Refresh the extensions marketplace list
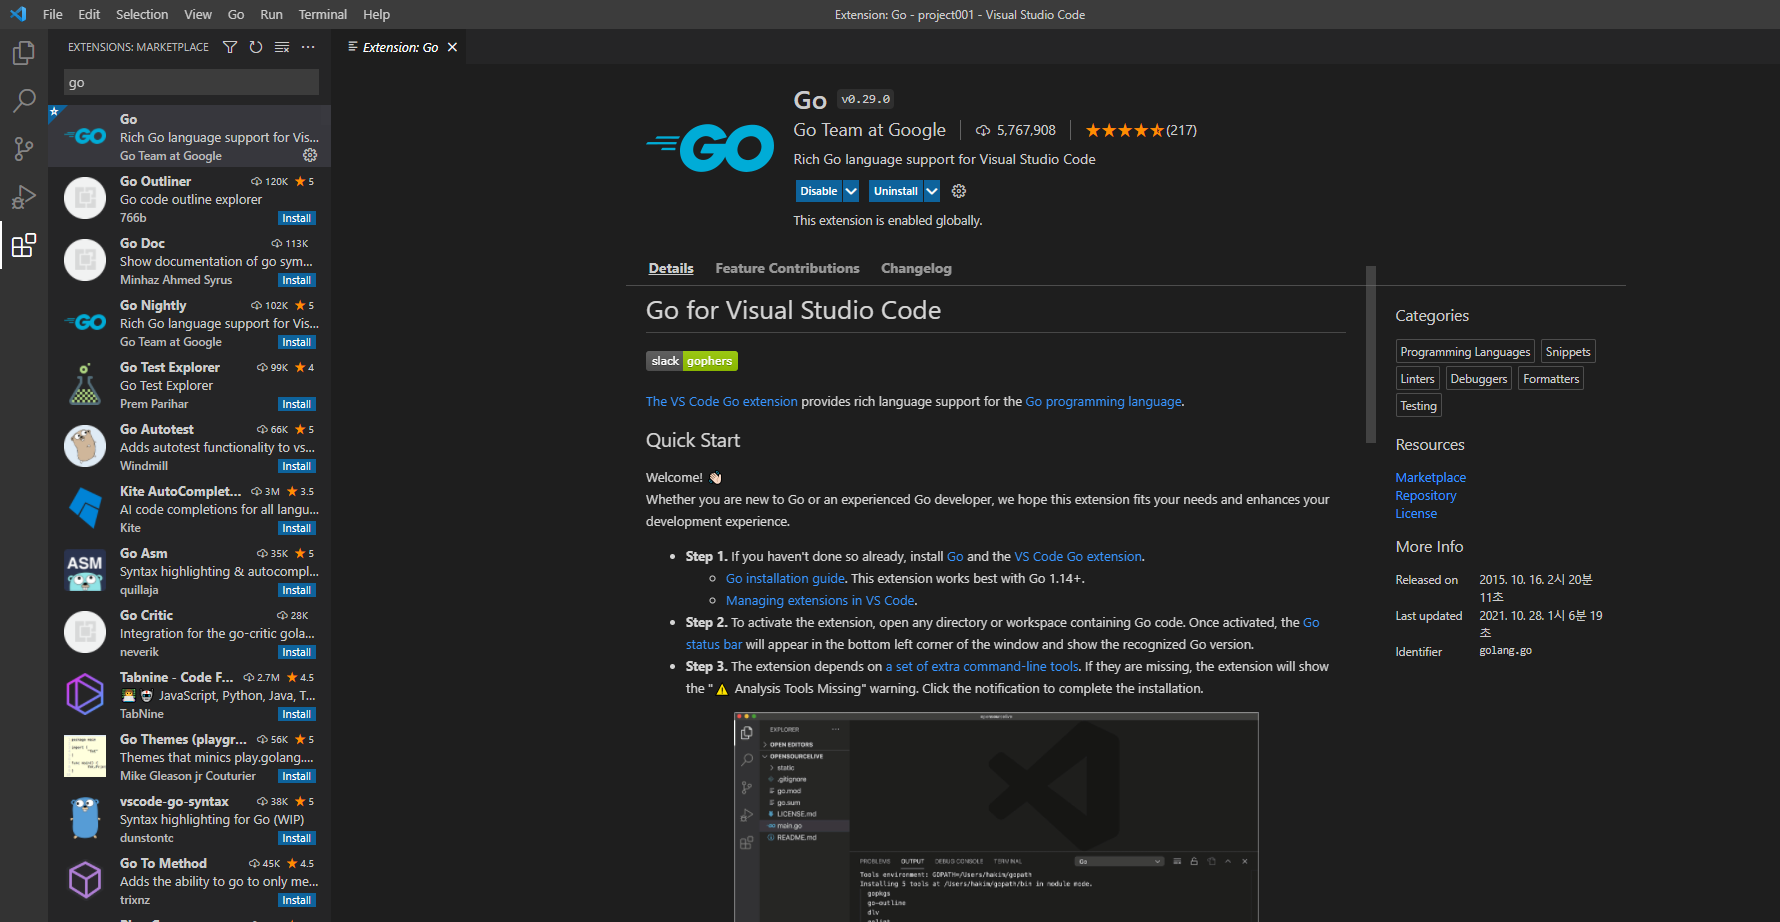The image size is (1780, 922). tap(256, 47)
